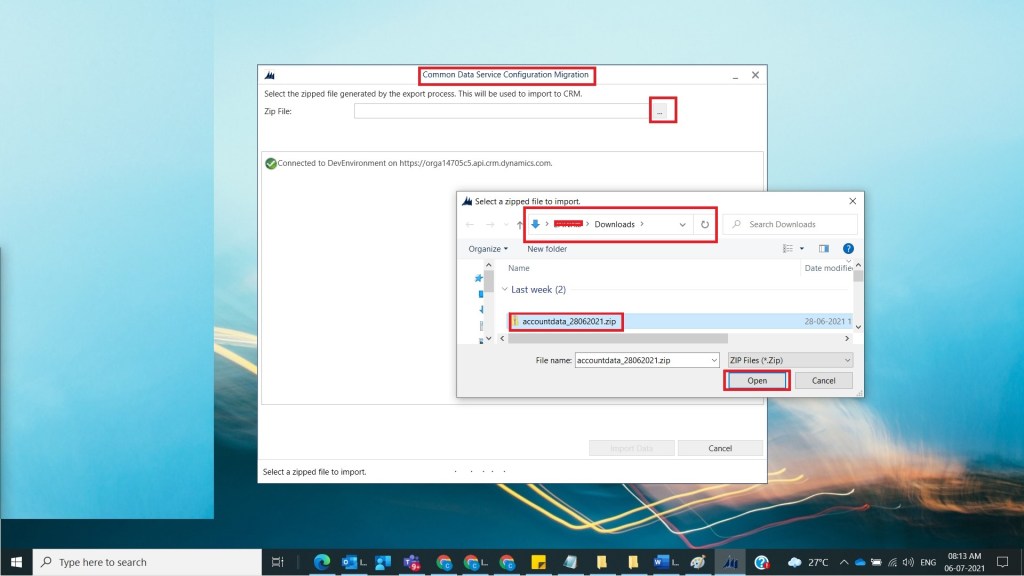
Task: Open Microsoft Teams from the taskbar
Action: [411, 562]
